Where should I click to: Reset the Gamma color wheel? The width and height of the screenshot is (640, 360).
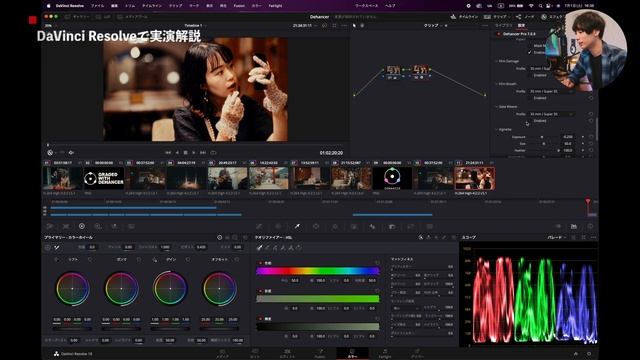pos(139,260)
